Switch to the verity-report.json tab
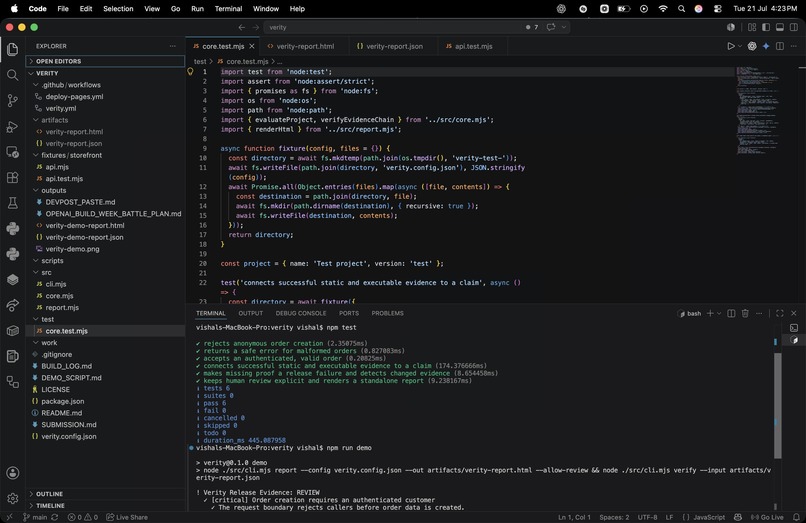Image resolution: width=806 pixels, height=523 pixels. pos(394,46)
